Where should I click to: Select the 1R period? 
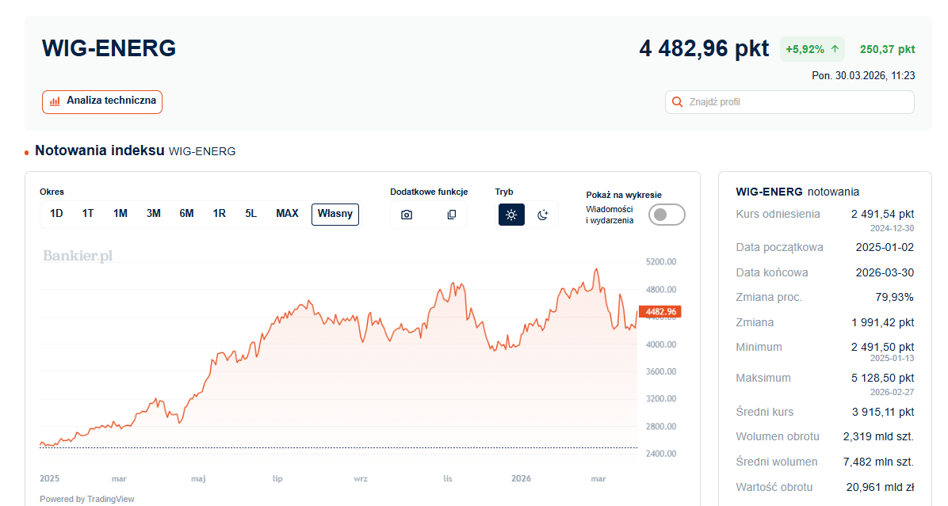pyautogui.click(x=219, y=213)
